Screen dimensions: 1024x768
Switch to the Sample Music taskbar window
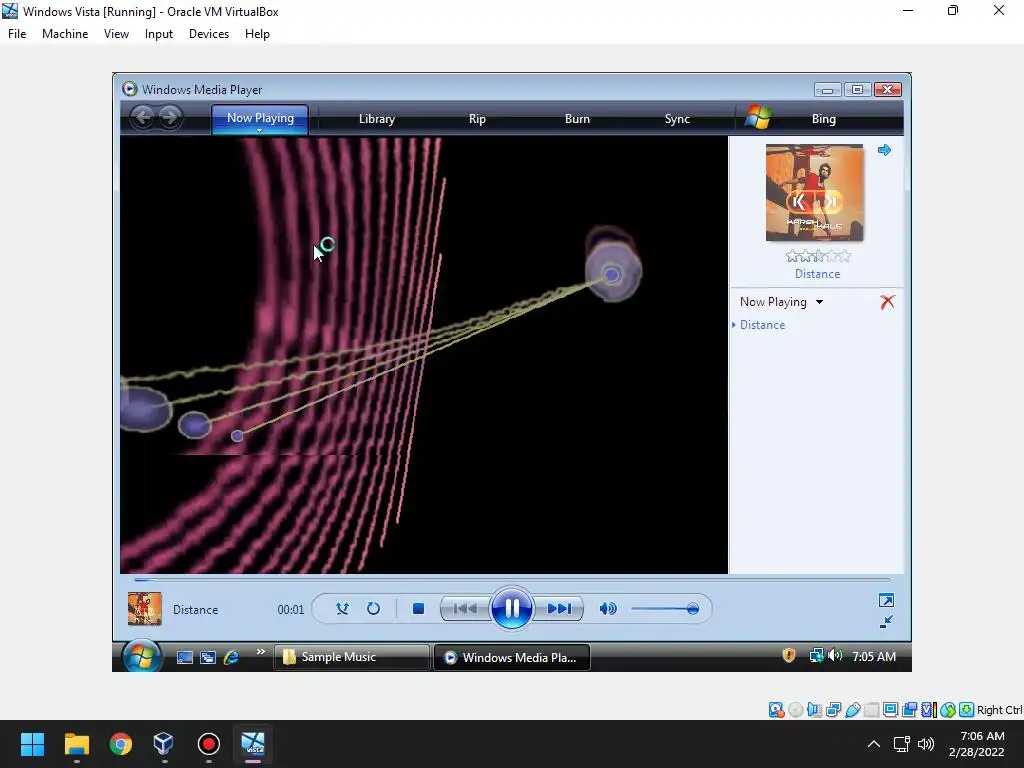point(351,657)
